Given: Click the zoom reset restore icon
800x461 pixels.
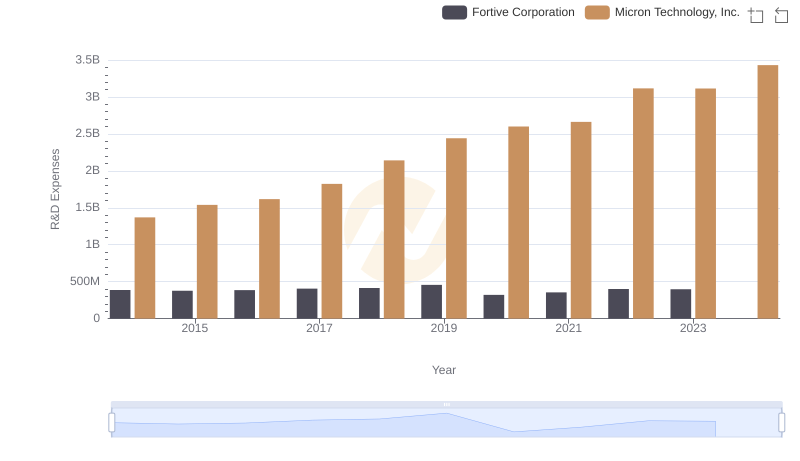Looking at the screenshot, I should coord(781,15).
